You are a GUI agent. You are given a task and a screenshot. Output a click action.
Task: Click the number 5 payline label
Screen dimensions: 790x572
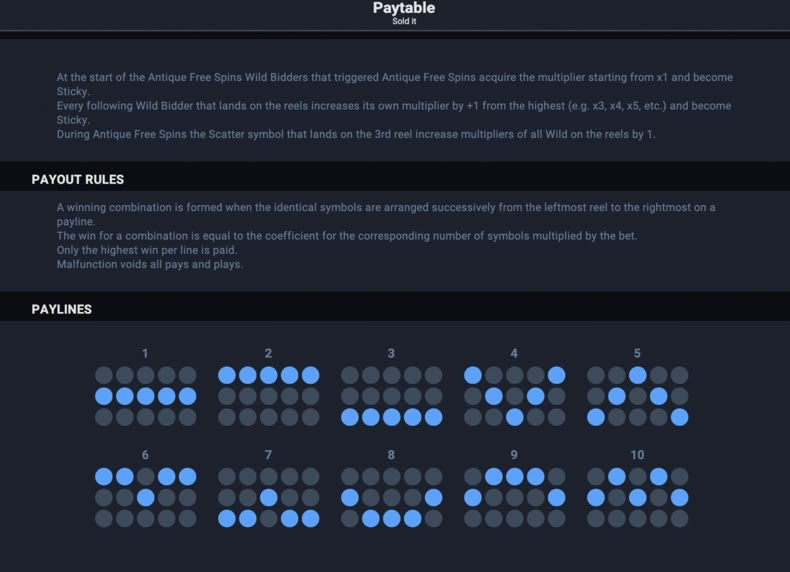point(637,353)
